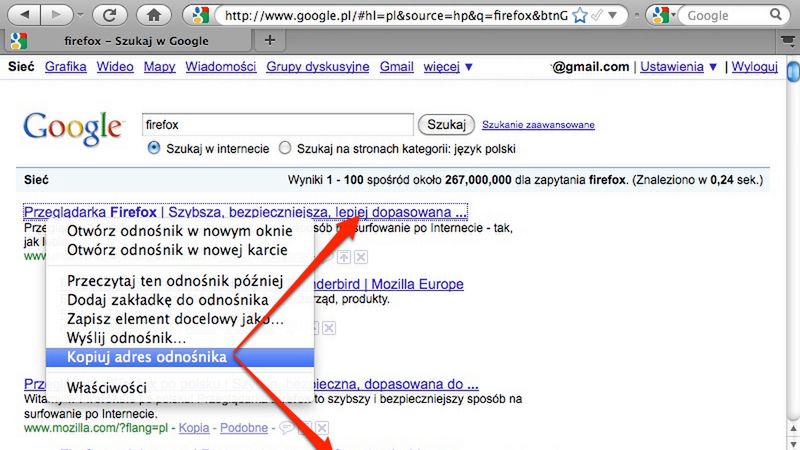The height and width of the screenshot is (450, 800).
Task: Add a comment on the www.mozilla.com/?flang=pl result
Action: 287,428
